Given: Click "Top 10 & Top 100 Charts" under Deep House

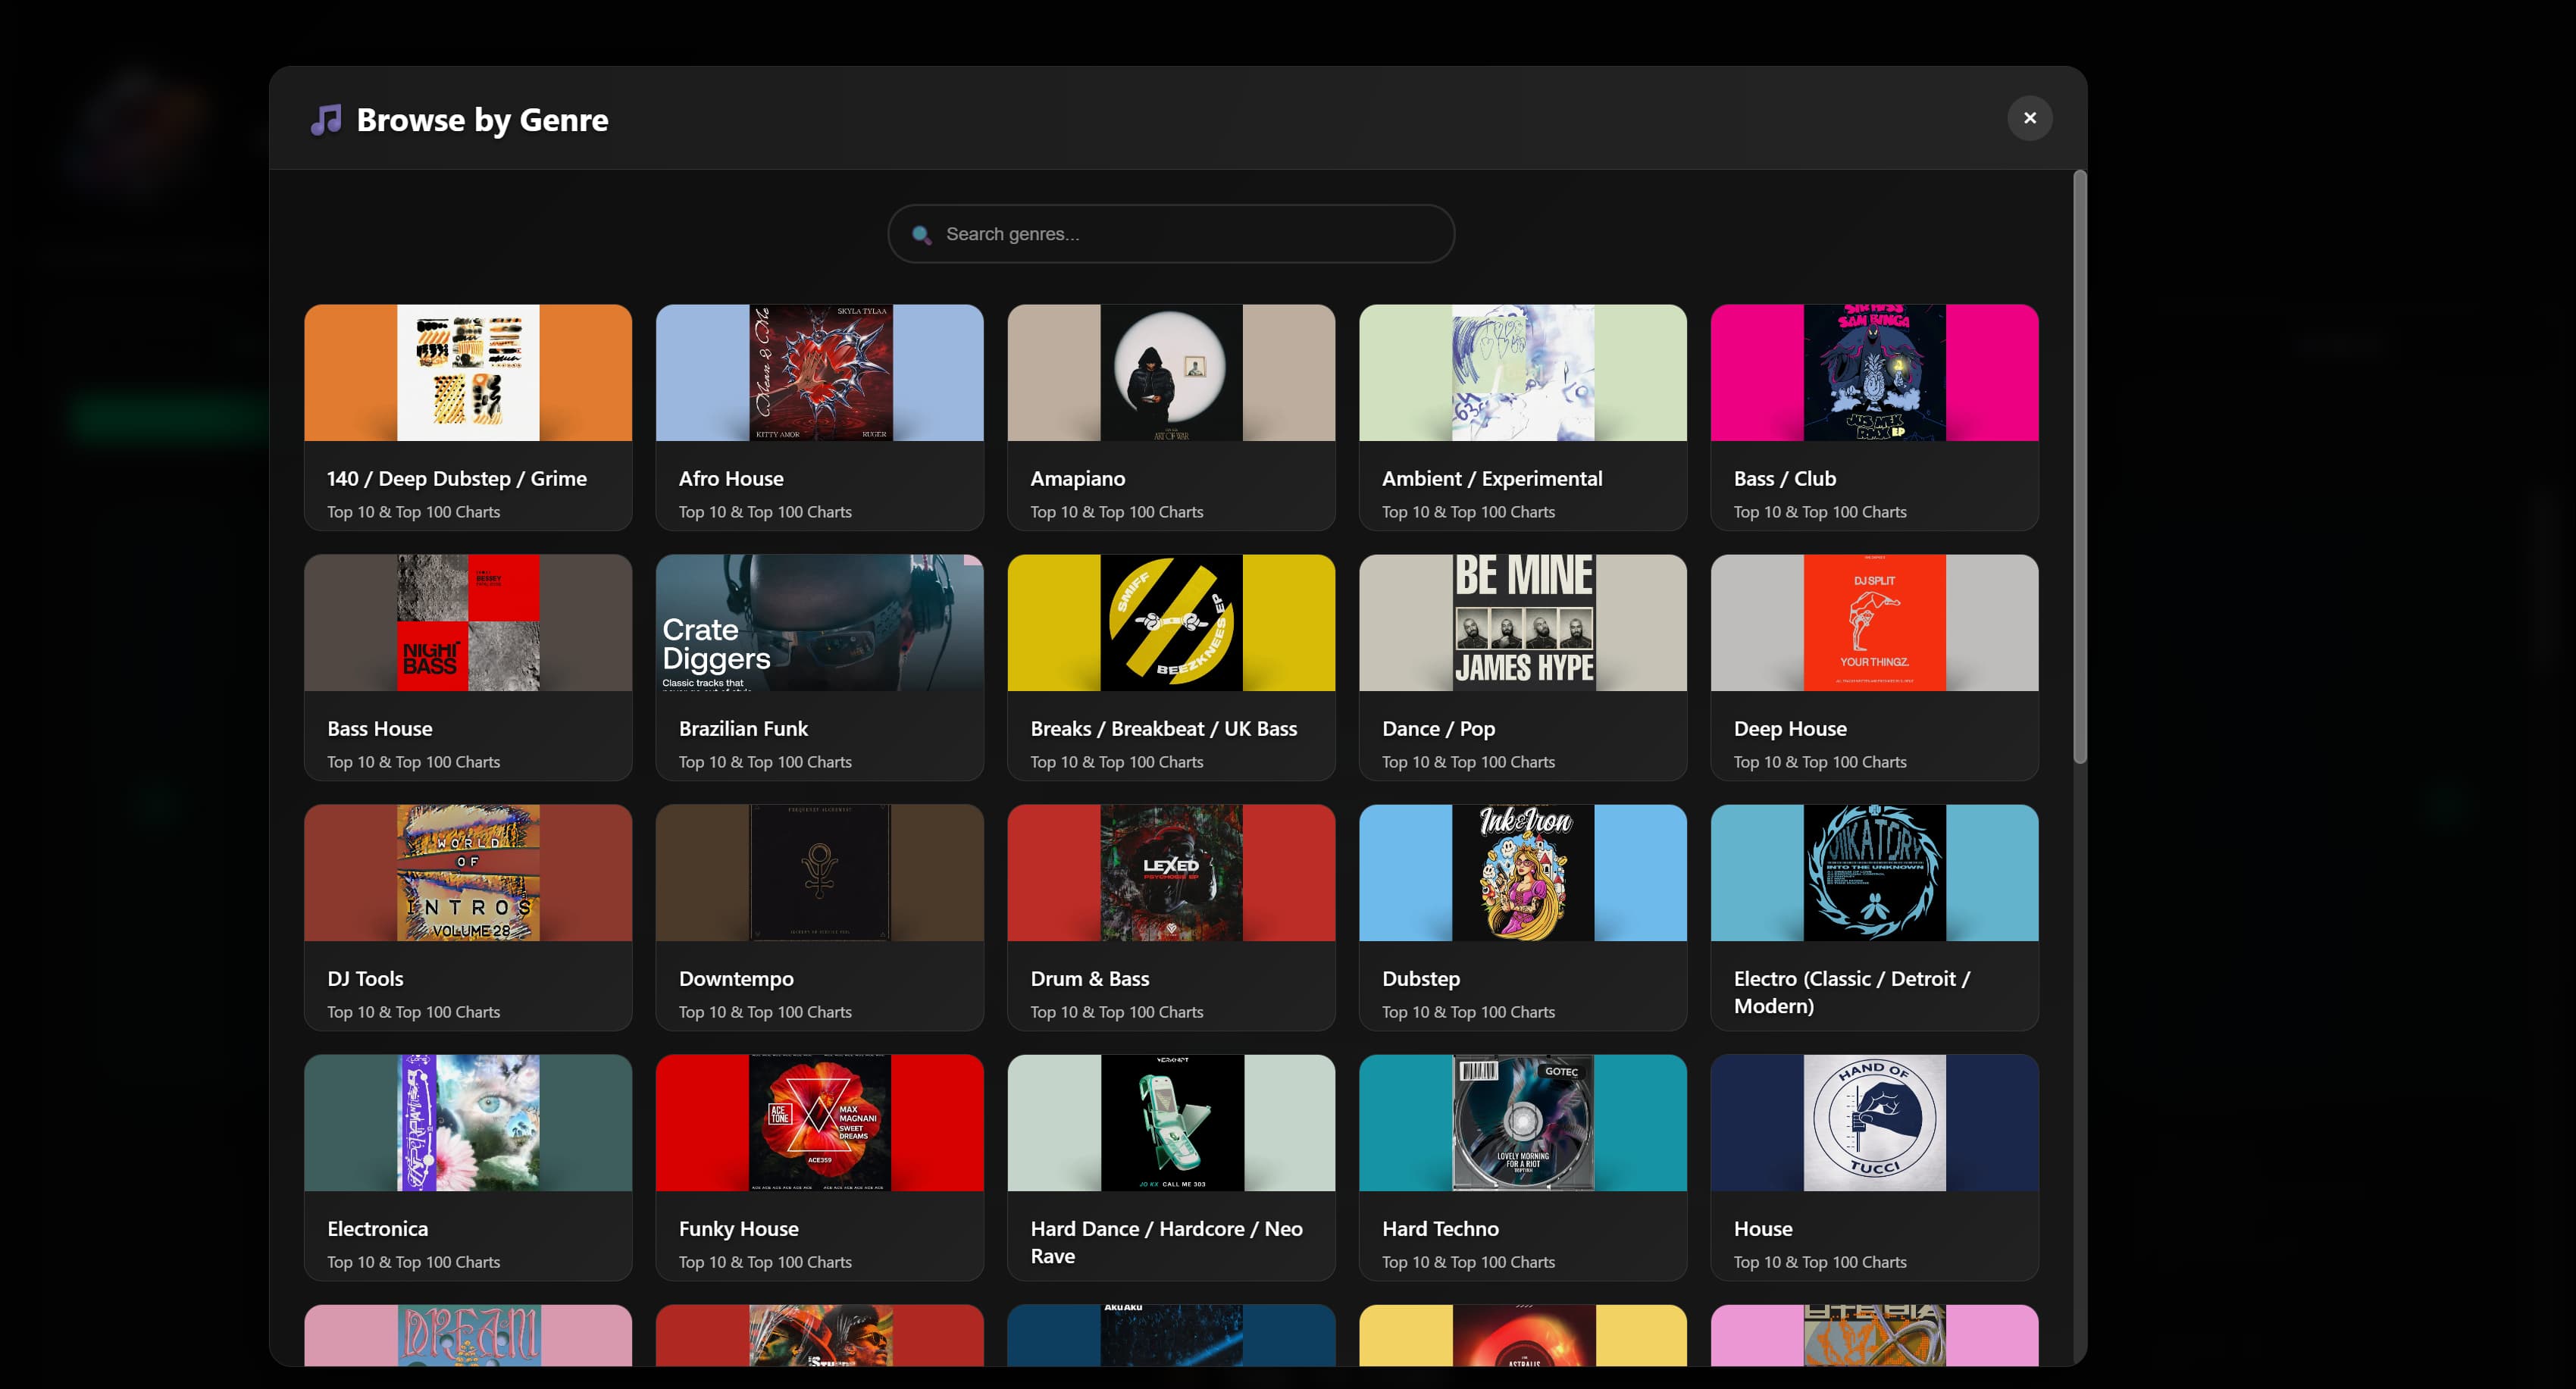Looking at the screenshot, I should click(x=1820, y=762).
